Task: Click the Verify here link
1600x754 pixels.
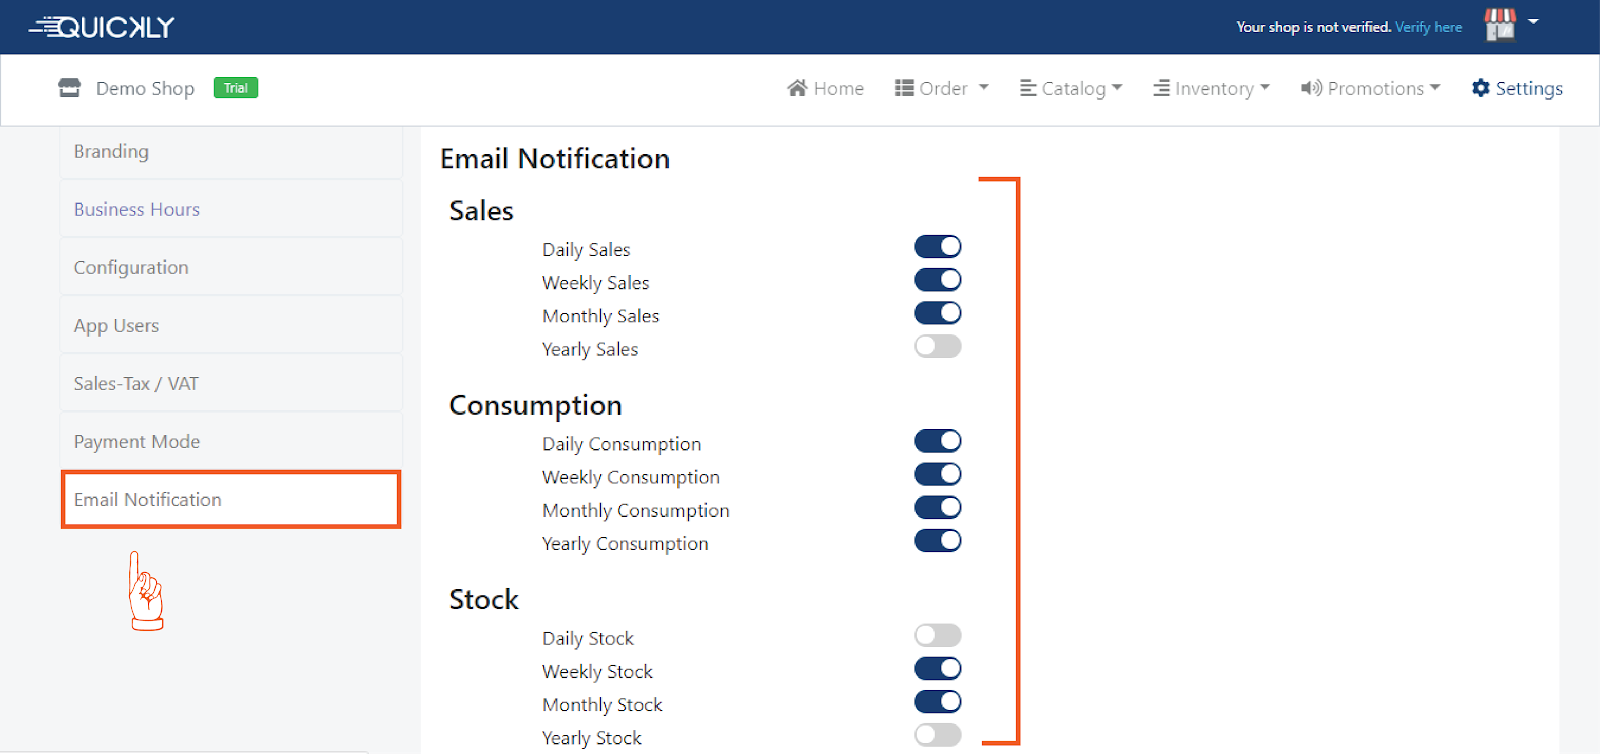Action: [1428, 27]
